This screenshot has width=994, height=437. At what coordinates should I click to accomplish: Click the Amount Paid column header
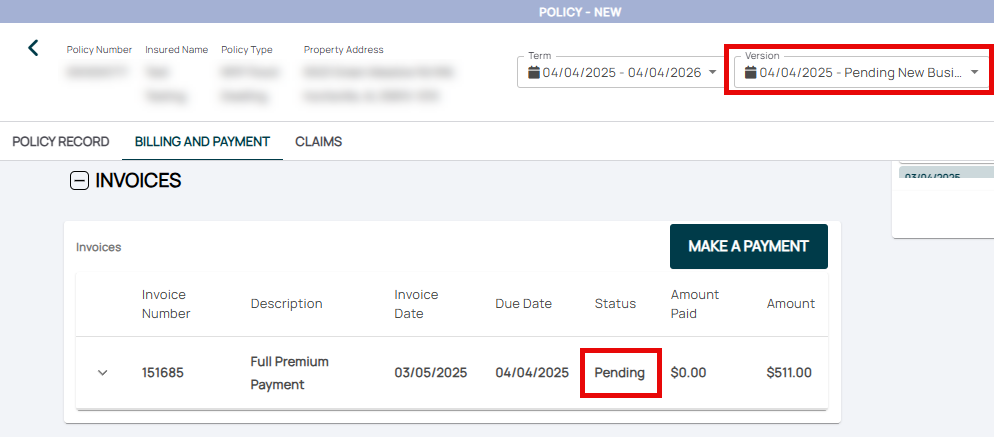[x=697, y=304]
